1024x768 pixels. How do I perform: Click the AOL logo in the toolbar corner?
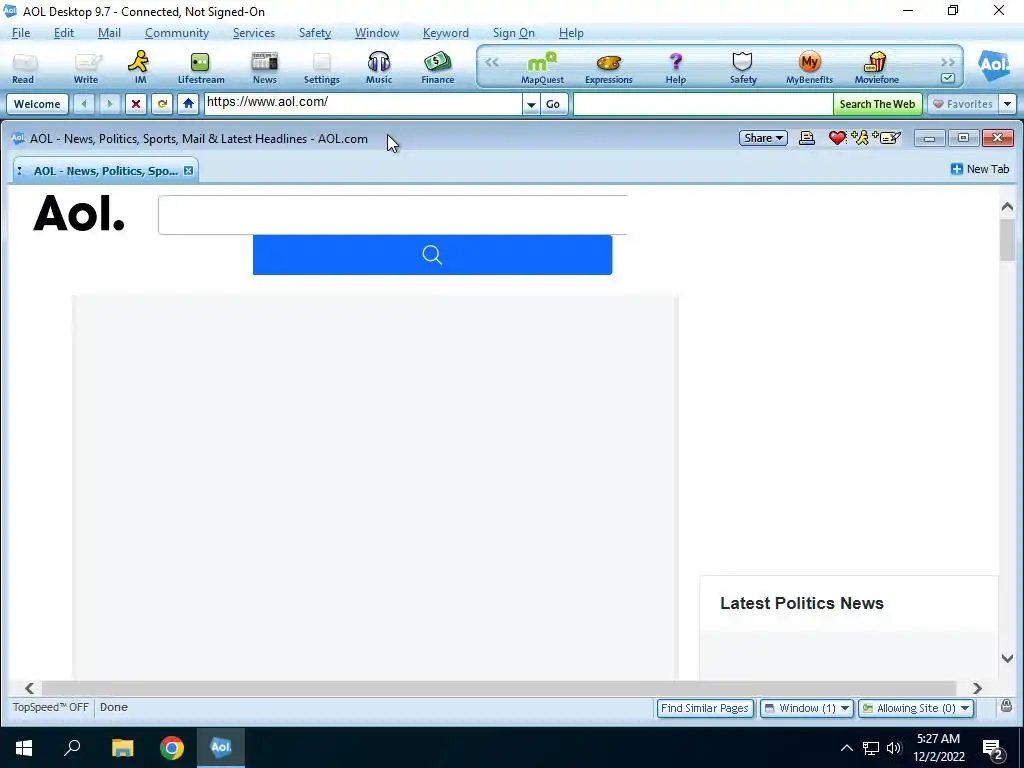(x=993, y=65)
